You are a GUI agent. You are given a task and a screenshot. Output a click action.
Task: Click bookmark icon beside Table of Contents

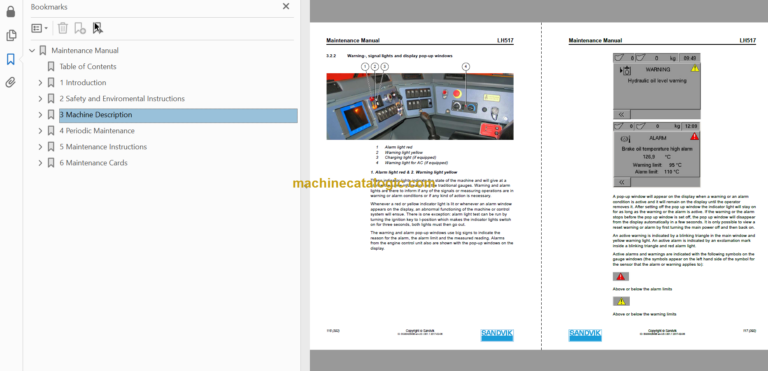point(51,67)
